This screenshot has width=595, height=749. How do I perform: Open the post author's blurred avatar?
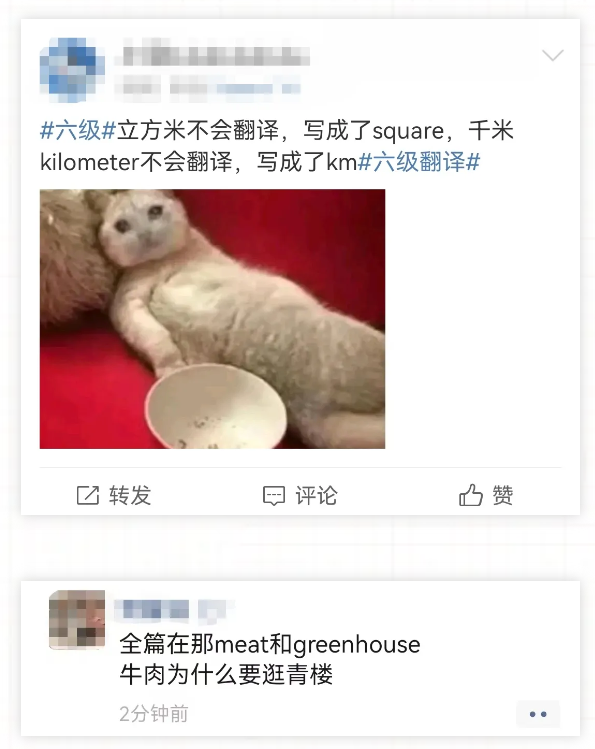pyautogui.click(x=72, y=70)
